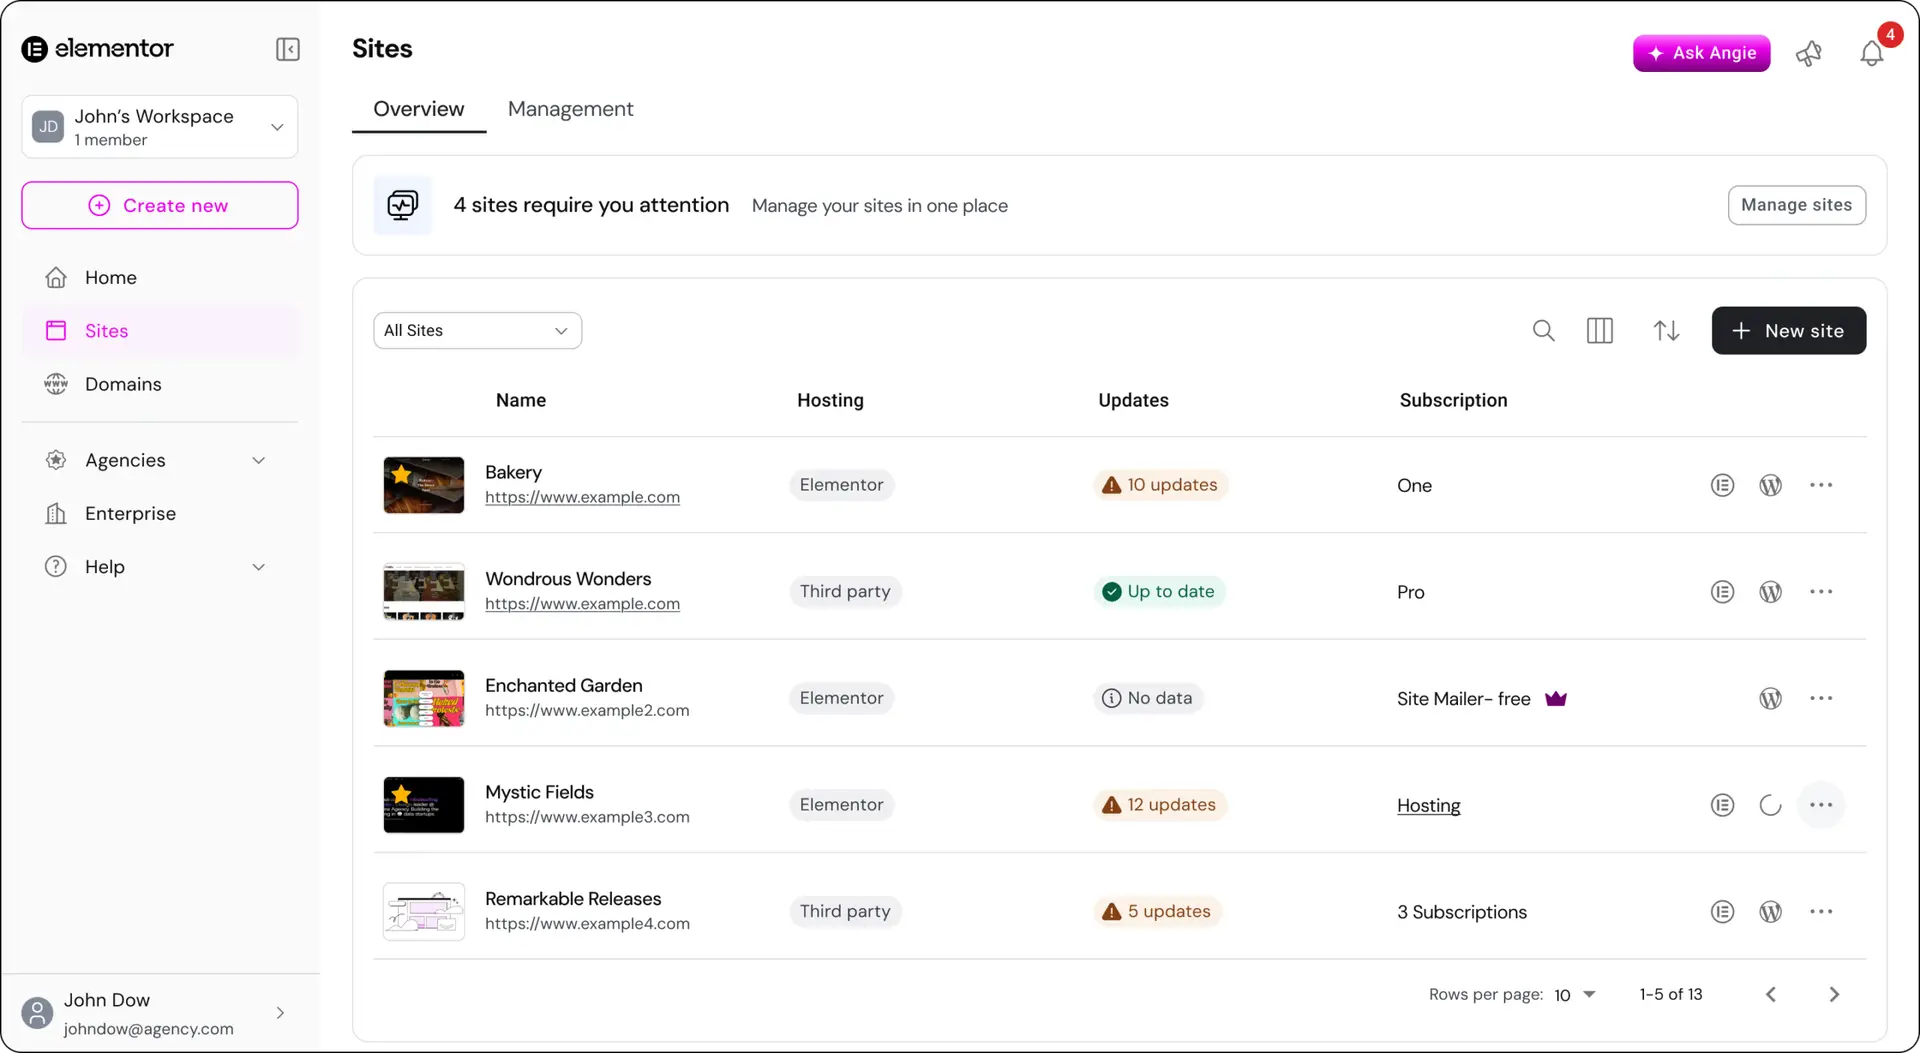Open more options for Bakery
The image size is (1920, 1053).
(x=1820, y=485)
